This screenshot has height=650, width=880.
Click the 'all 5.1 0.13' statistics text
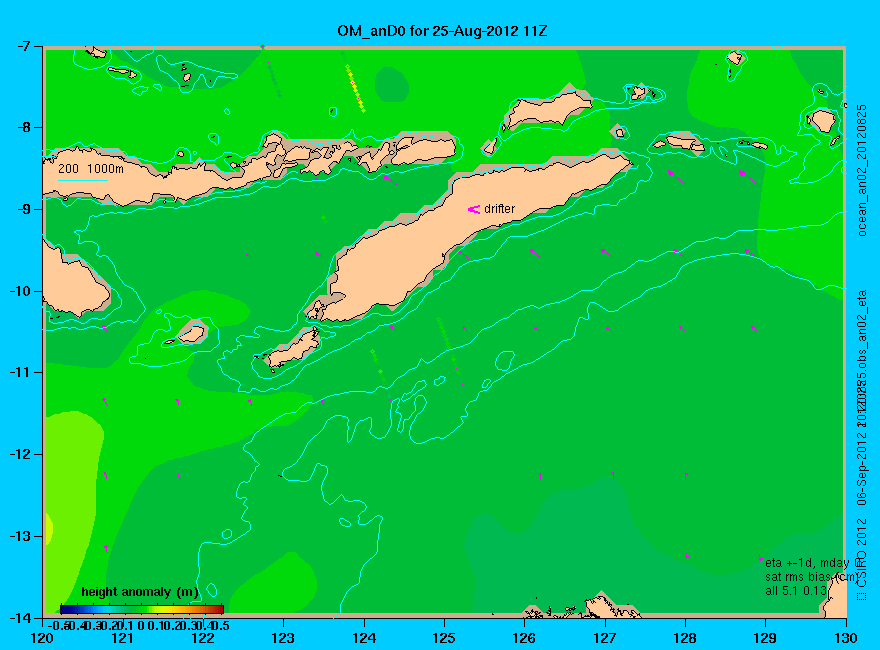(x=796, y=591)
